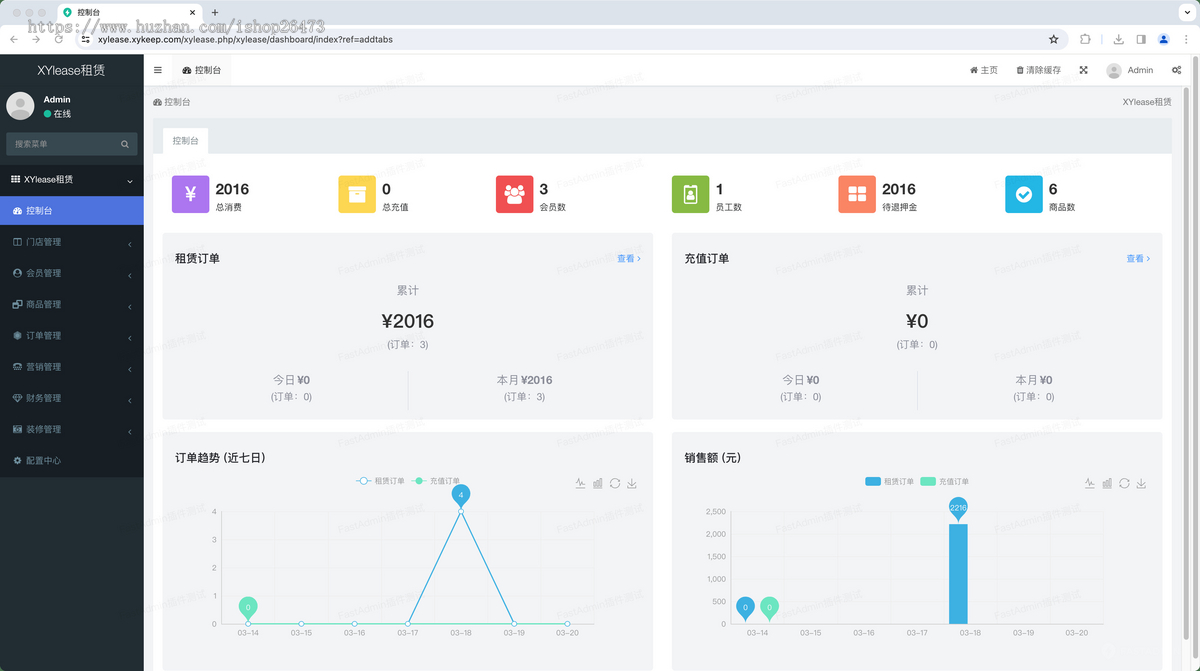Click the purple yen 总消费 icon
This screenshot has width=1200, height=671.
click(x=190, y=195)
